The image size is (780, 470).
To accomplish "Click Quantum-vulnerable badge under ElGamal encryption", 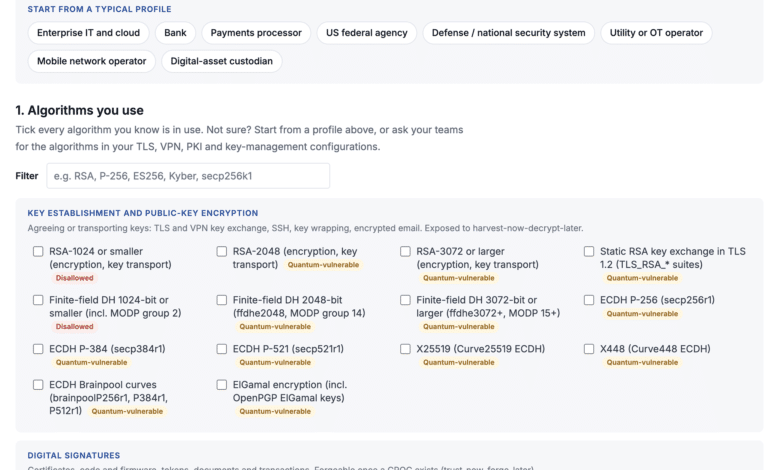I will click(x=275, y=411).
